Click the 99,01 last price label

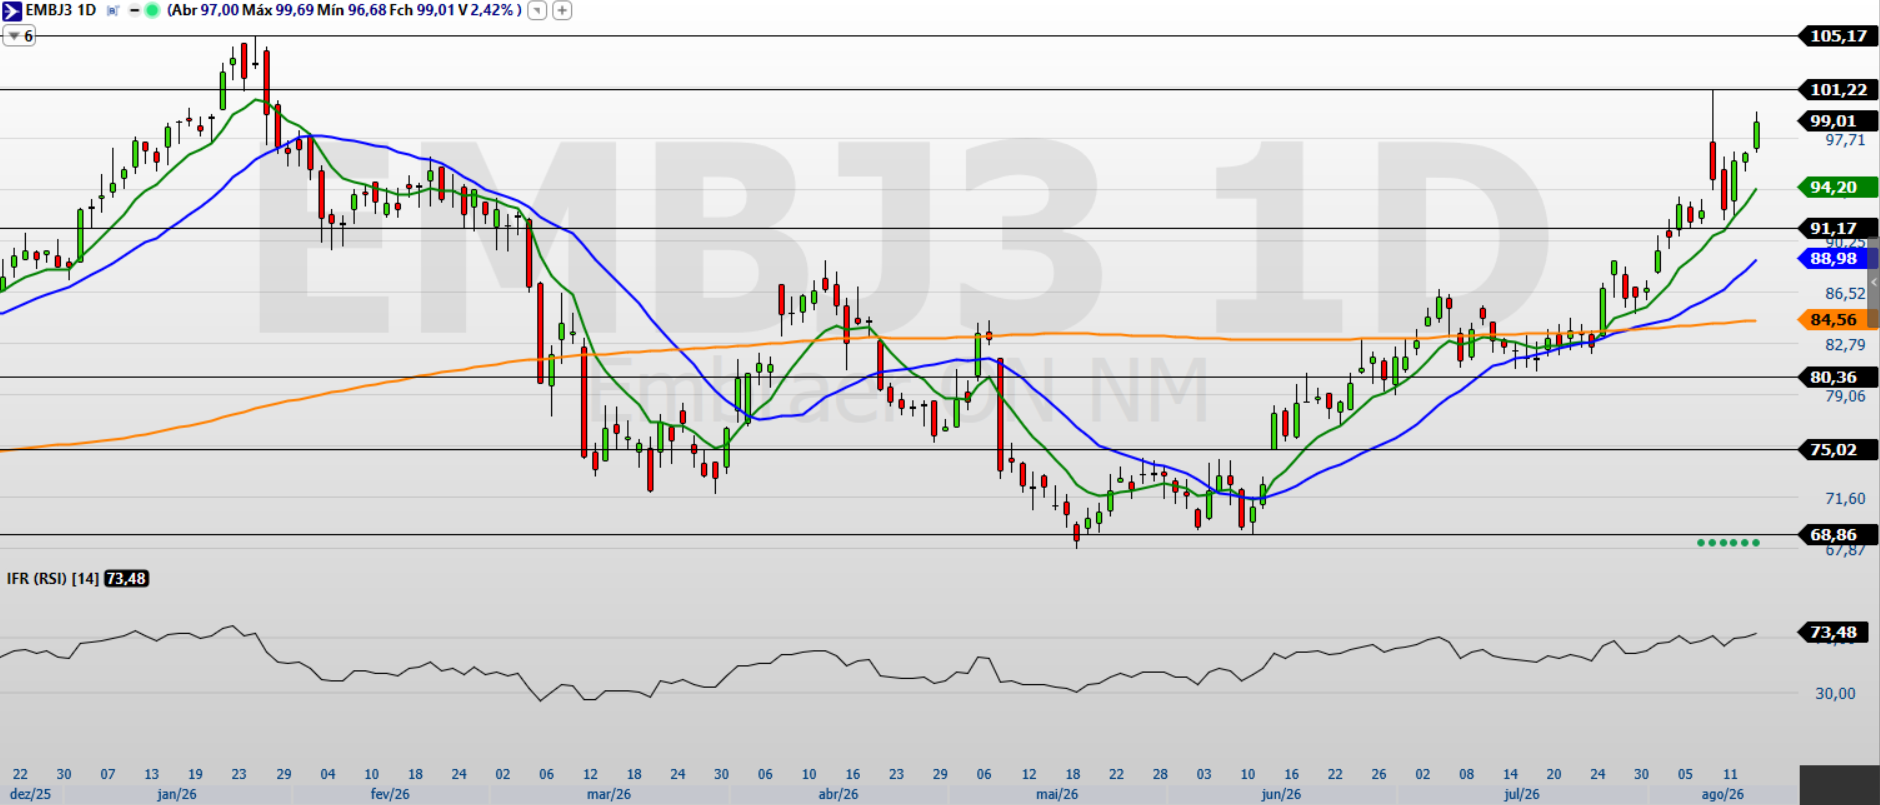click(1838, 121)
